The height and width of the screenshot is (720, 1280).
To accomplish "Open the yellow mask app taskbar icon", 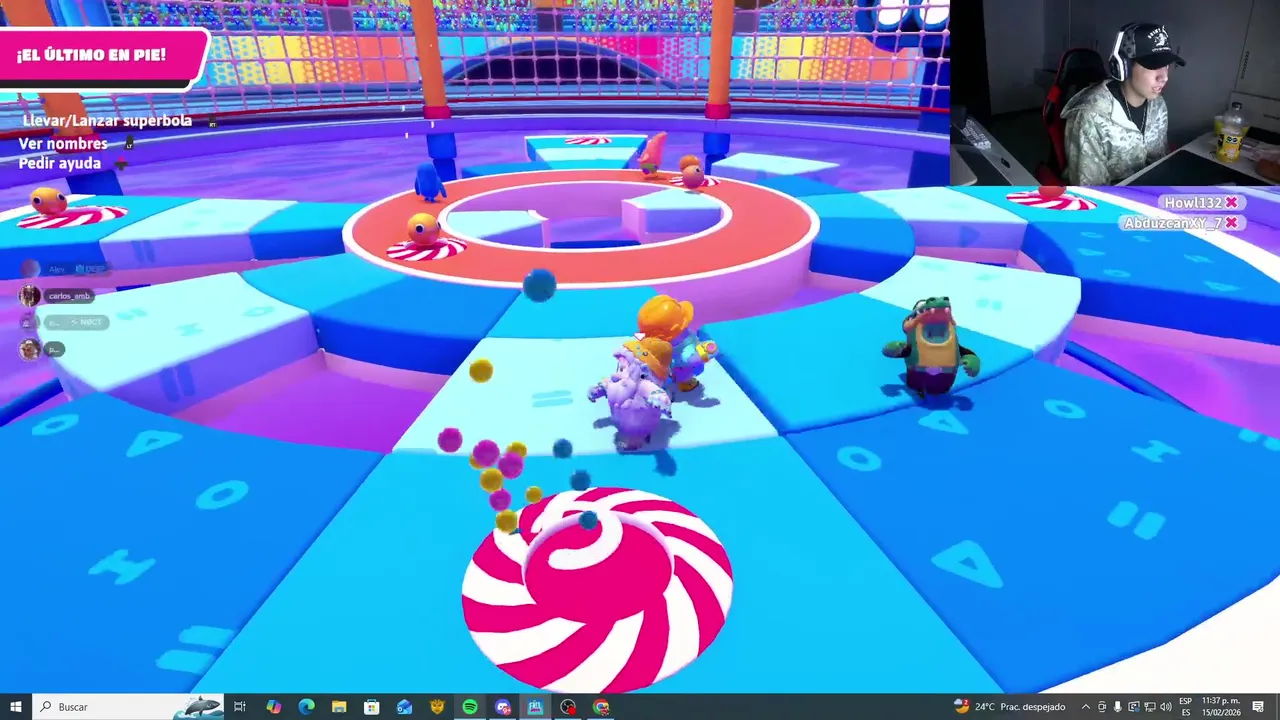I will click(x=437, y=707).
